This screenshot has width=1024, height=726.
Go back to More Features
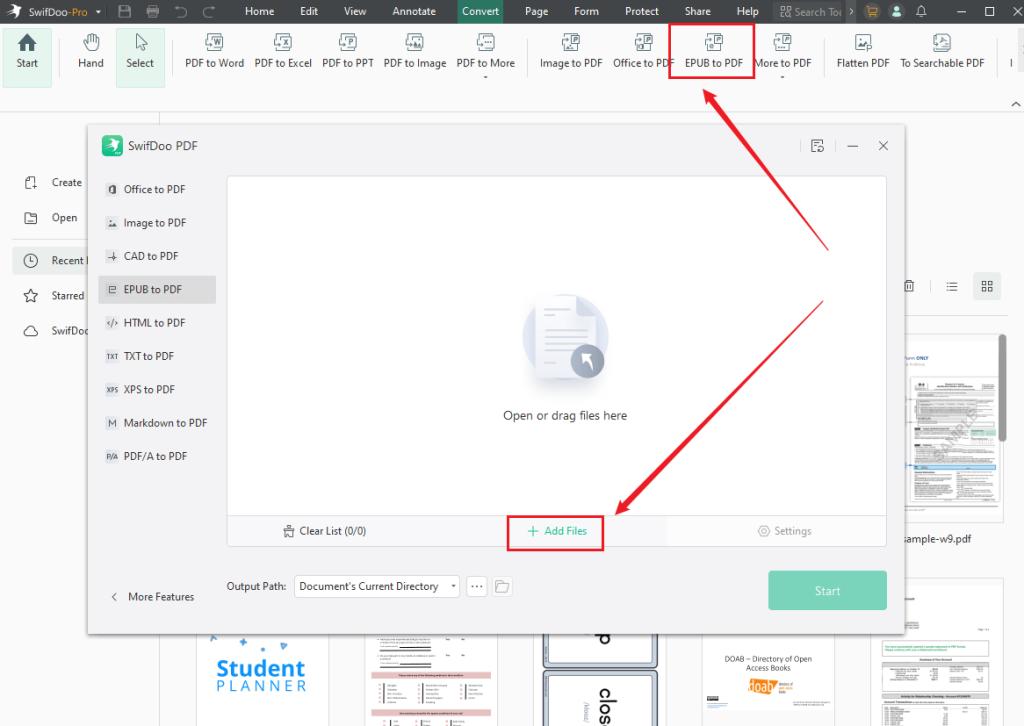click(153, 597)
